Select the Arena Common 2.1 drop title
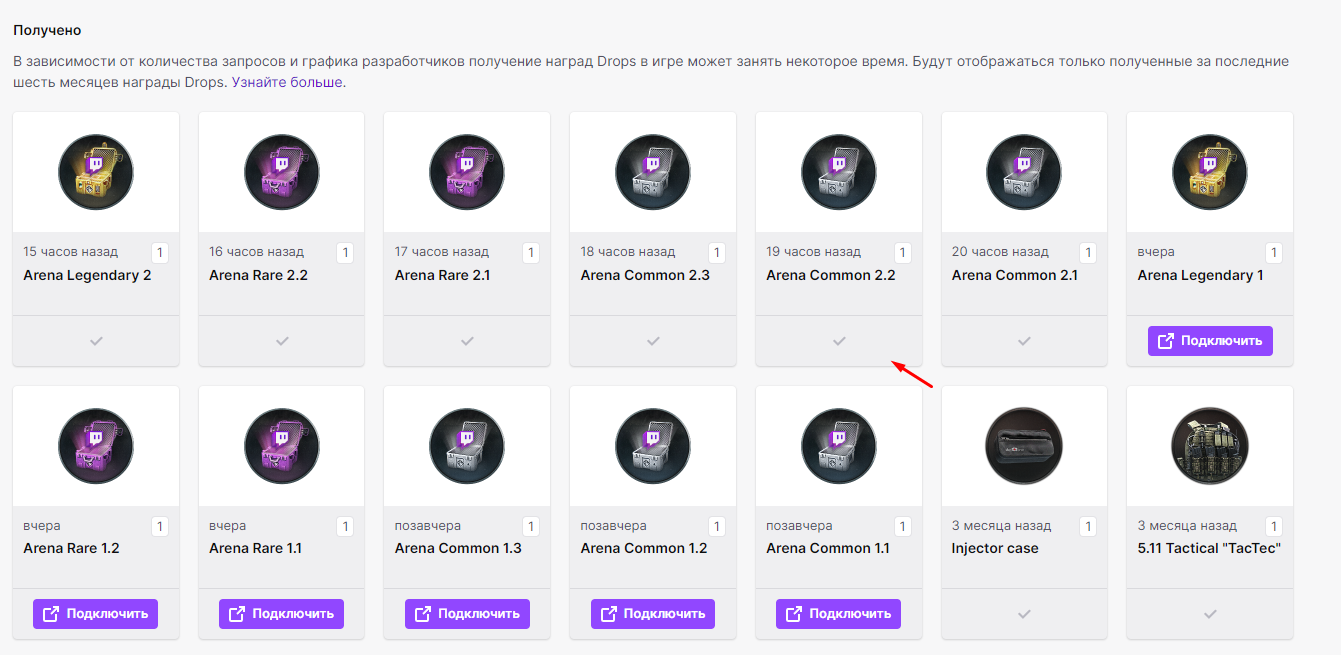This screenshot has height=655, width=1341. (1014, 275)
